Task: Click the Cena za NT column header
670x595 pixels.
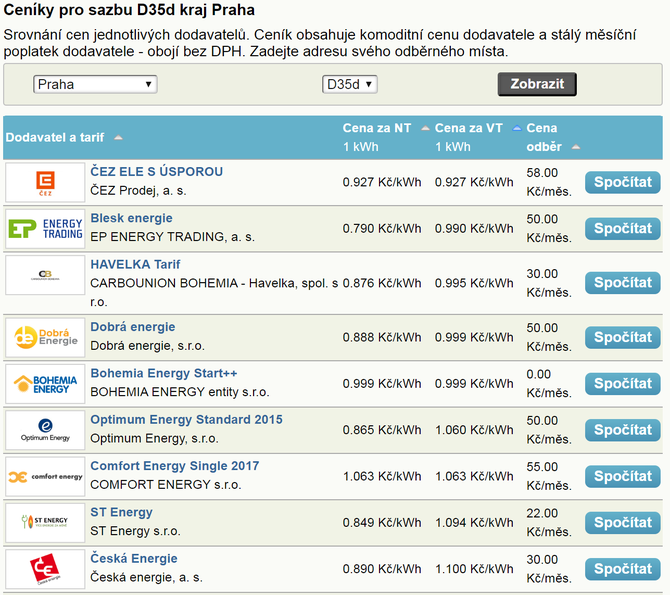Action: point(376,128)
